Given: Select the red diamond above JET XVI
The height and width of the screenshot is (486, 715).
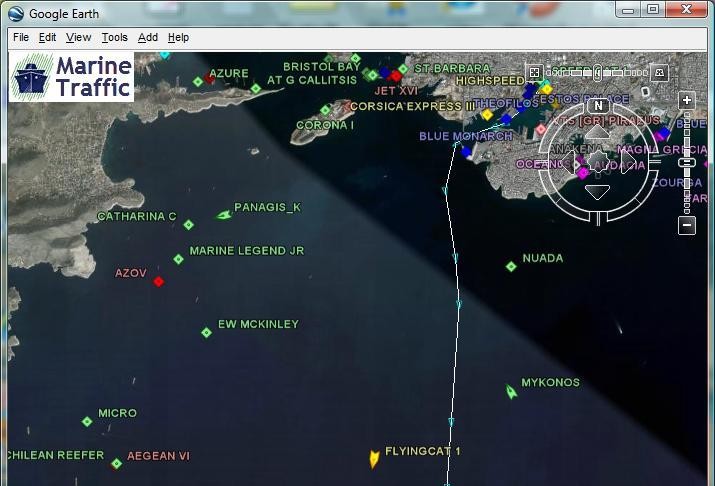Looking at the screenshot, I should (396, 76).
